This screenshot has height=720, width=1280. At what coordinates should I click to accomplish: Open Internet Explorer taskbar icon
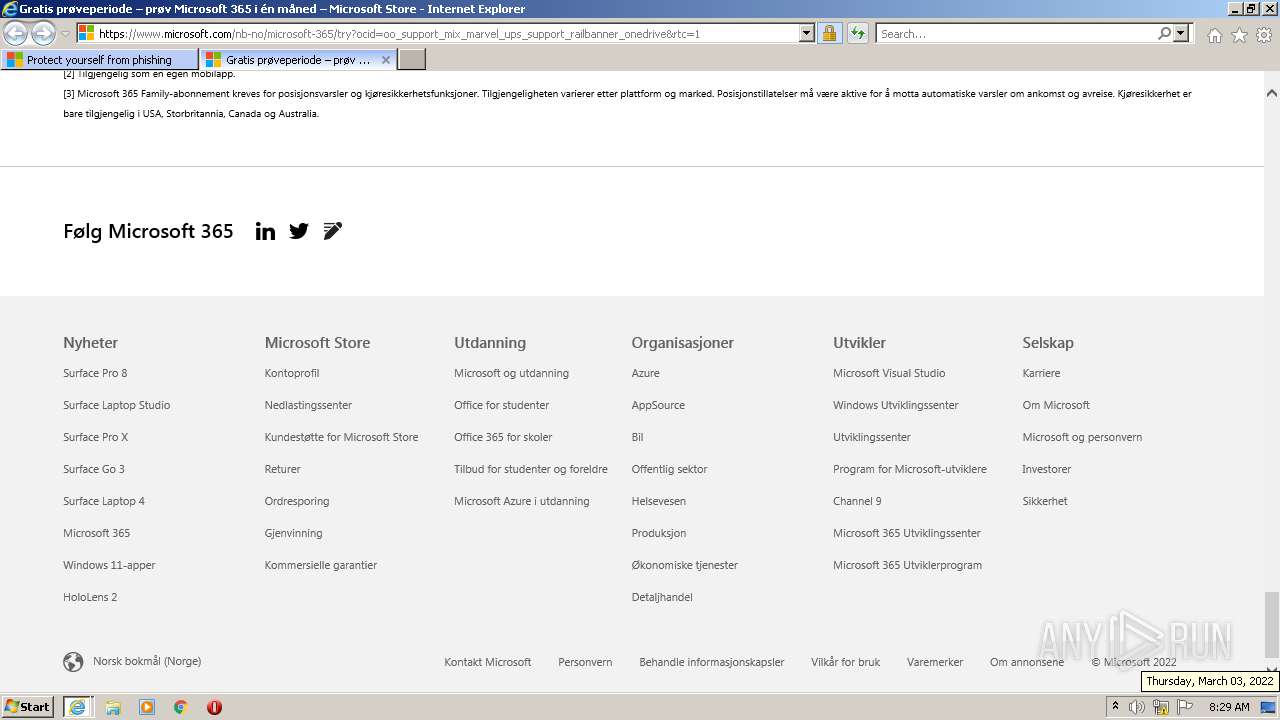coord(78,707)
